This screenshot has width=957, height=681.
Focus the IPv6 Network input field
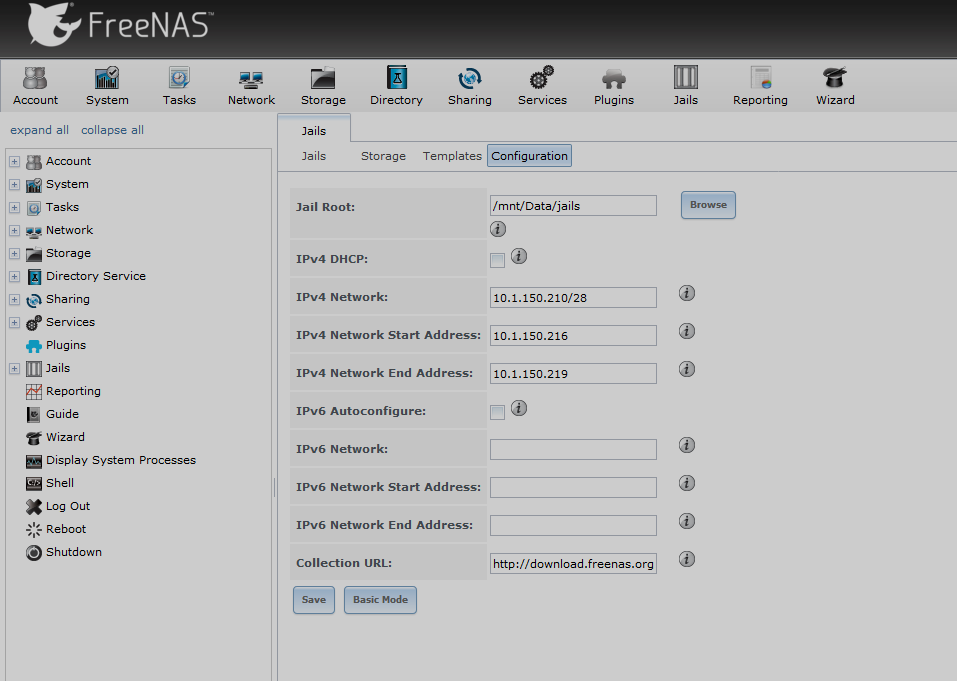coord(573,450)
